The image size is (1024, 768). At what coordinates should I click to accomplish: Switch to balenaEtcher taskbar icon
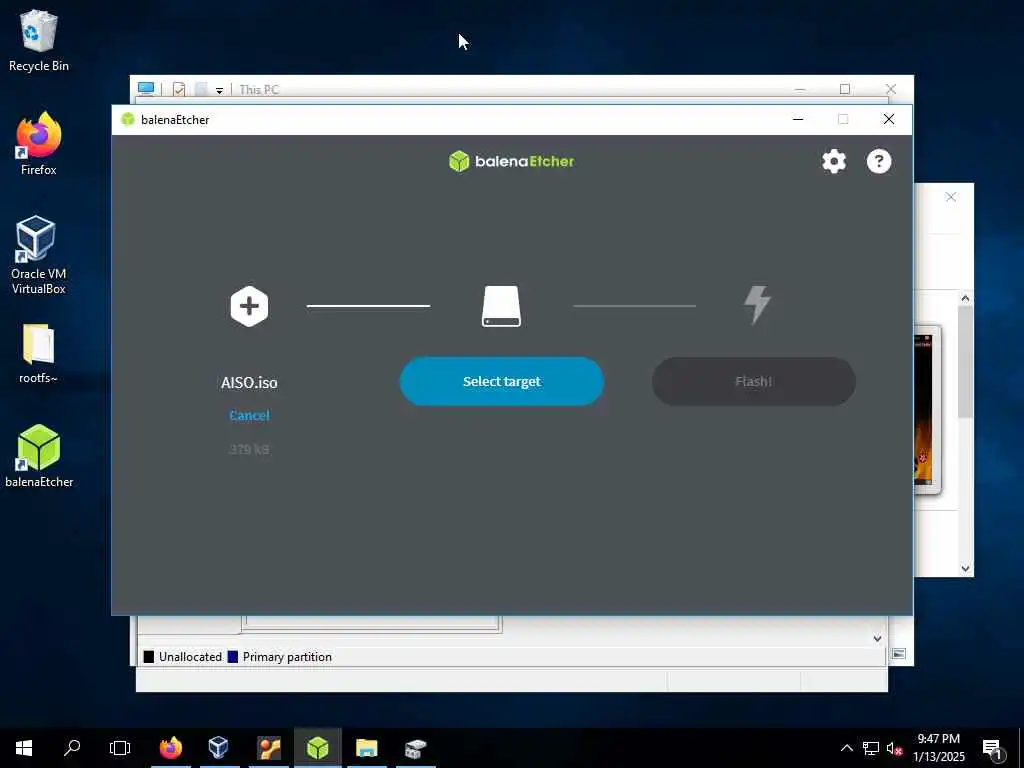click(x=318, y=748)
